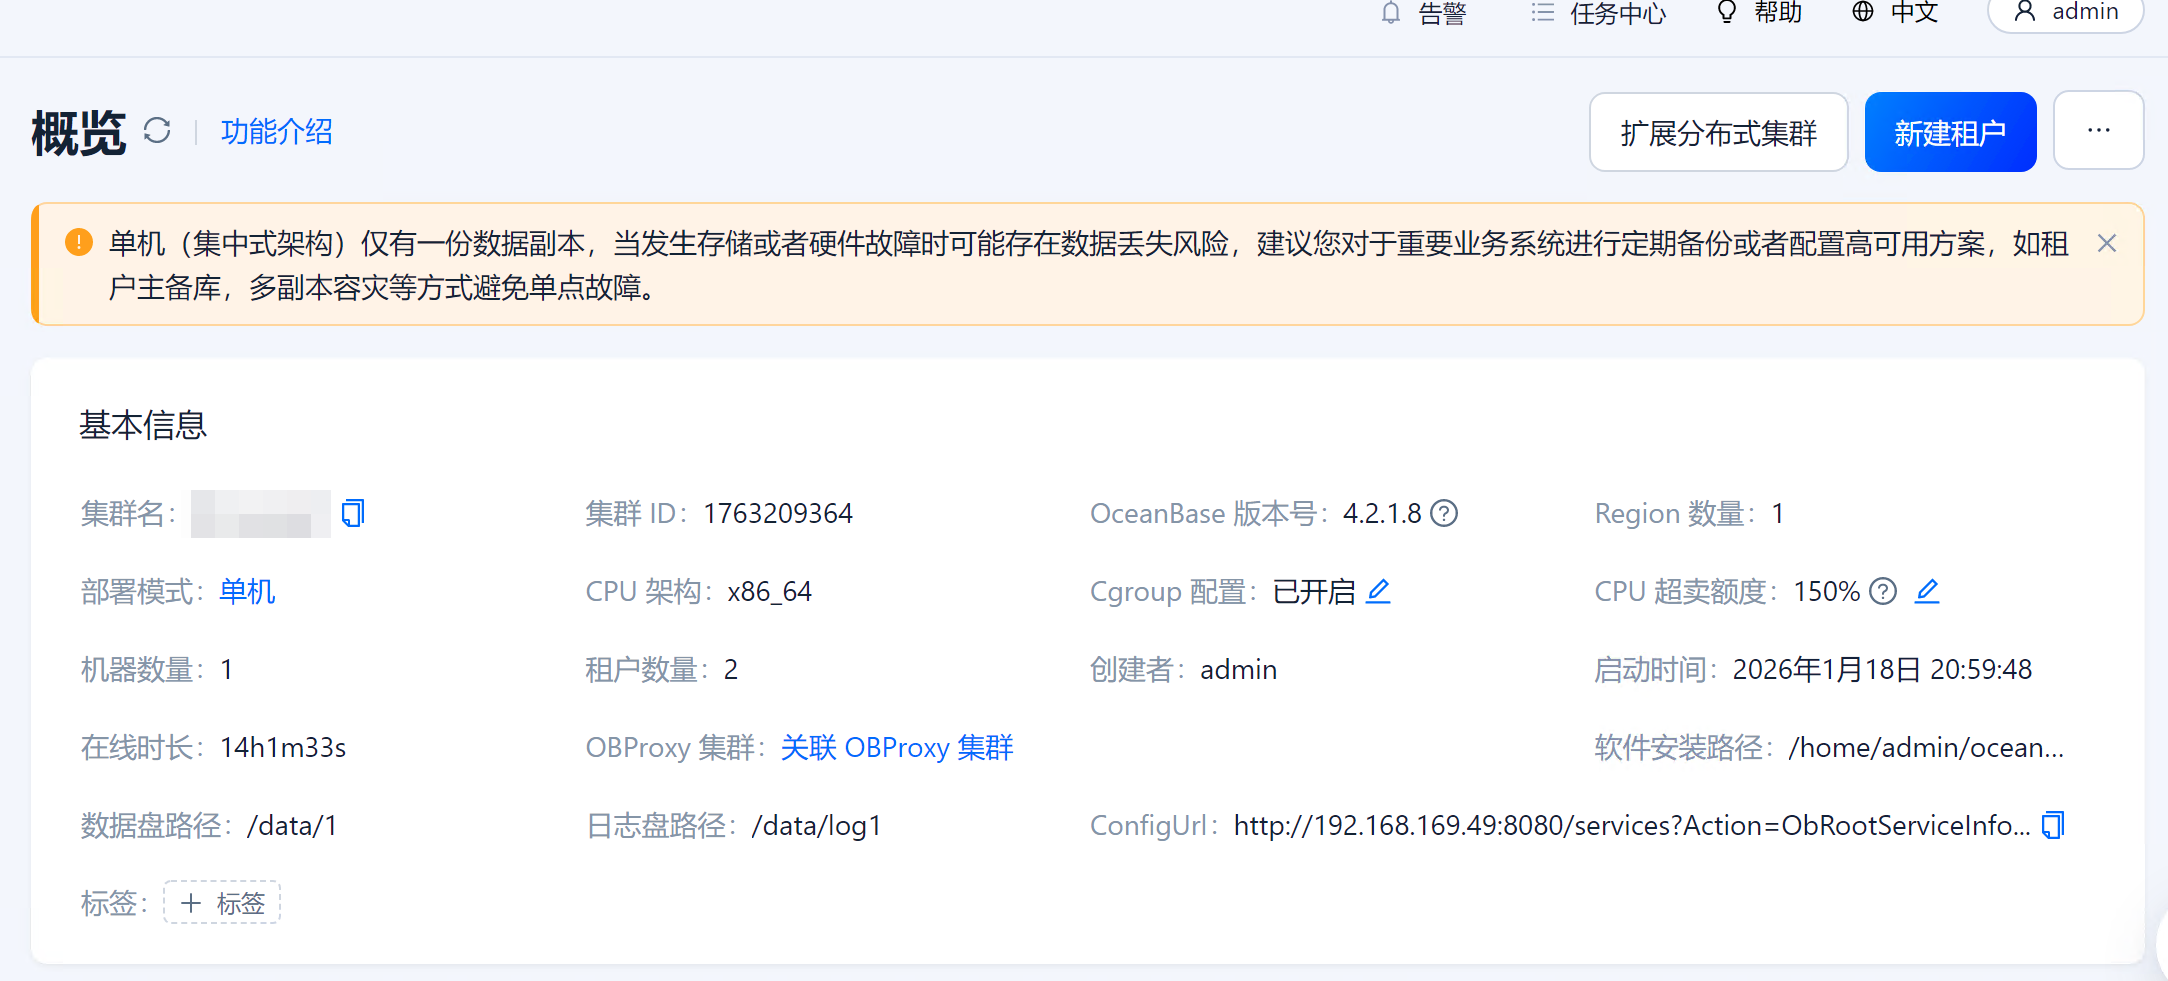This screenshot has height=981, width=2168.
Task: Copy the cluster name with copy icon
Action: tap(353, 513)
